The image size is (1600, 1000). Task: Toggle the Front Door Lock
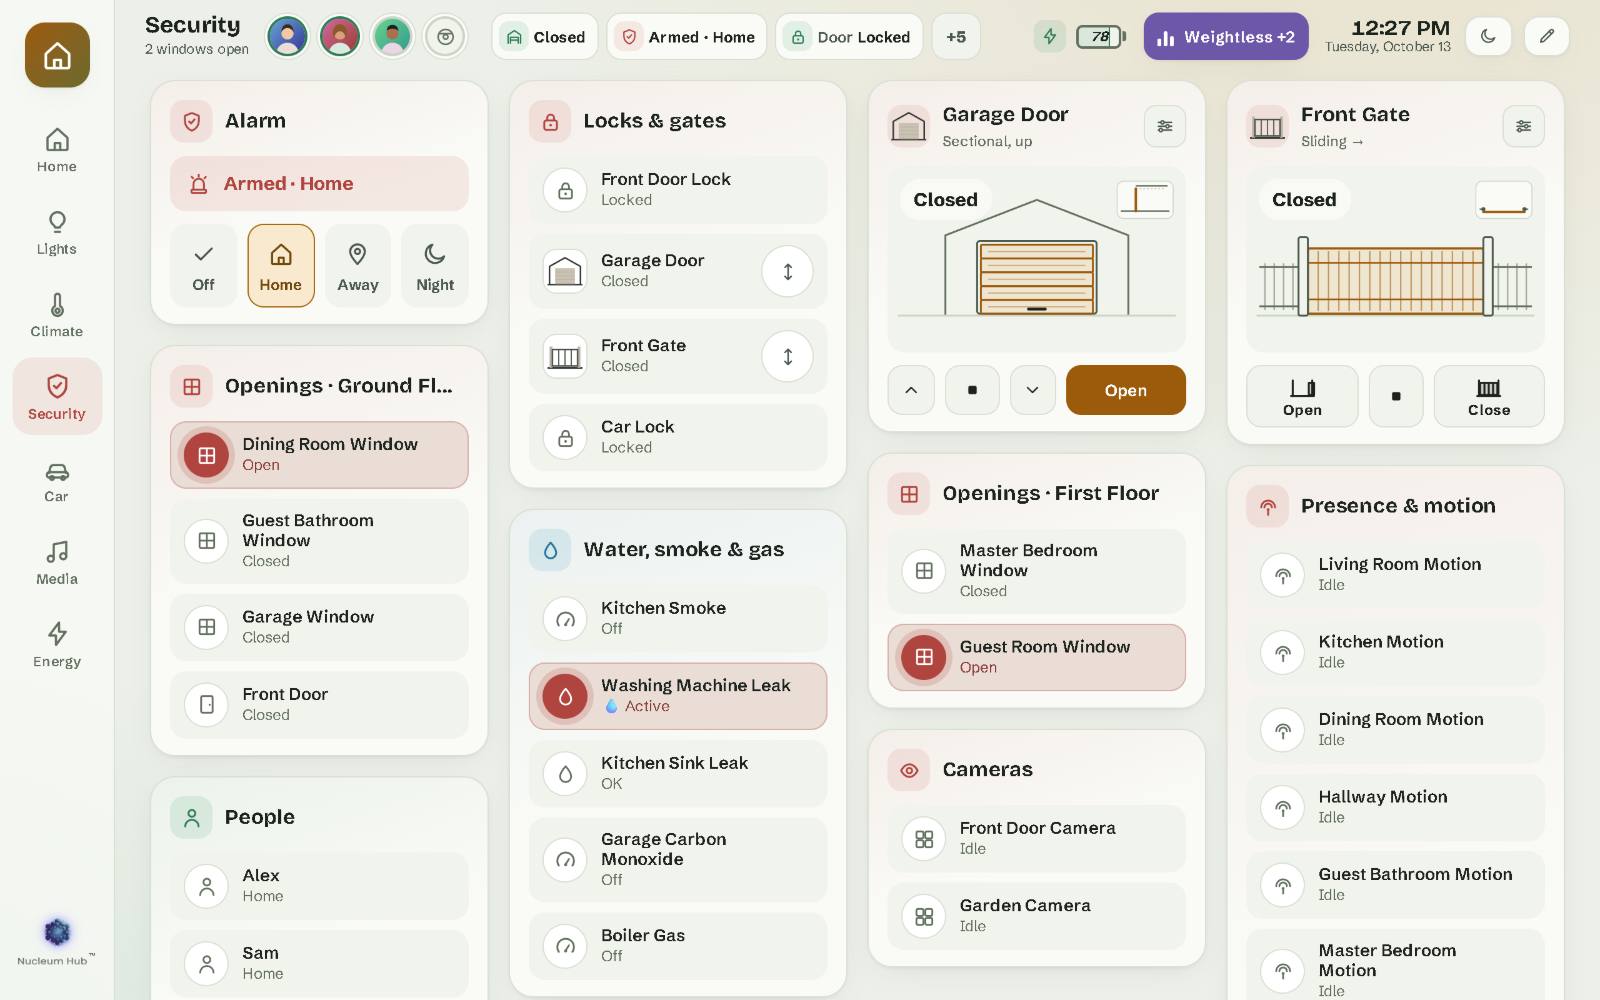678,189
